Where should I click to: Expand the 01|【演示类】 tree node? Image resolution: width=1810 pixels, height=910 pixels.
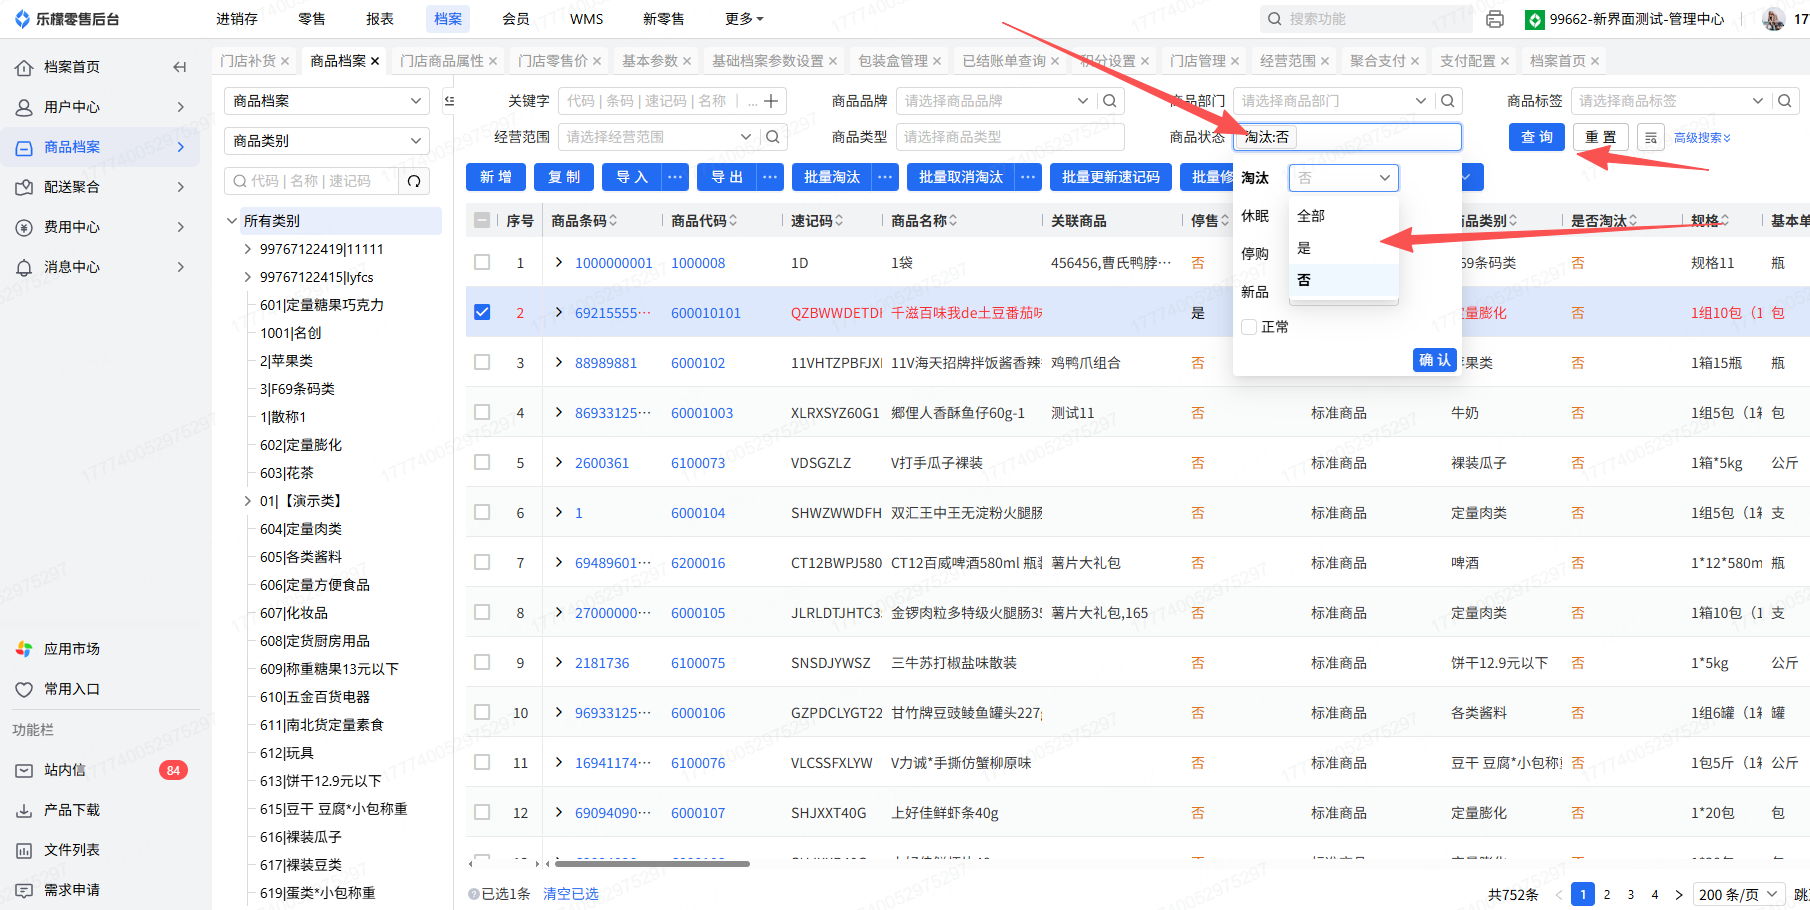coord(248,501)
